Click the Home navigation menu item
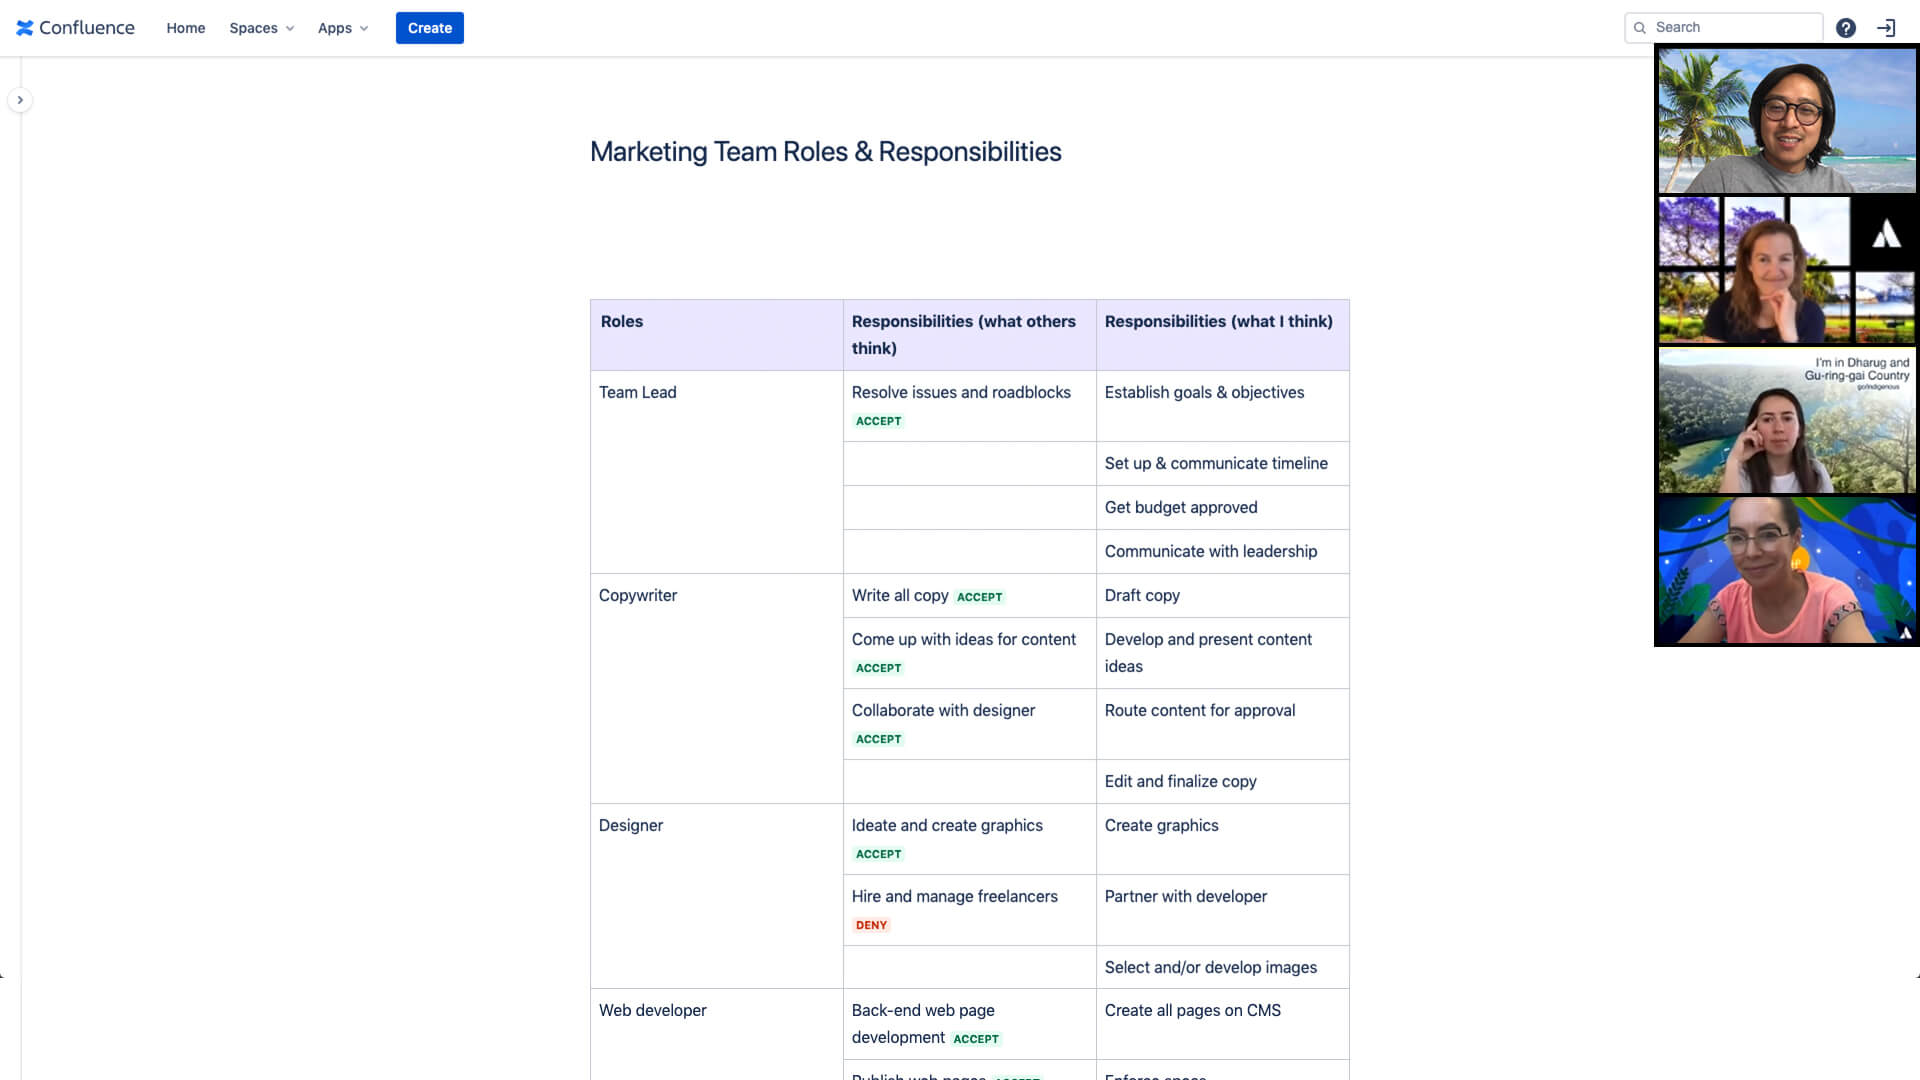 (x=185, y=26)
